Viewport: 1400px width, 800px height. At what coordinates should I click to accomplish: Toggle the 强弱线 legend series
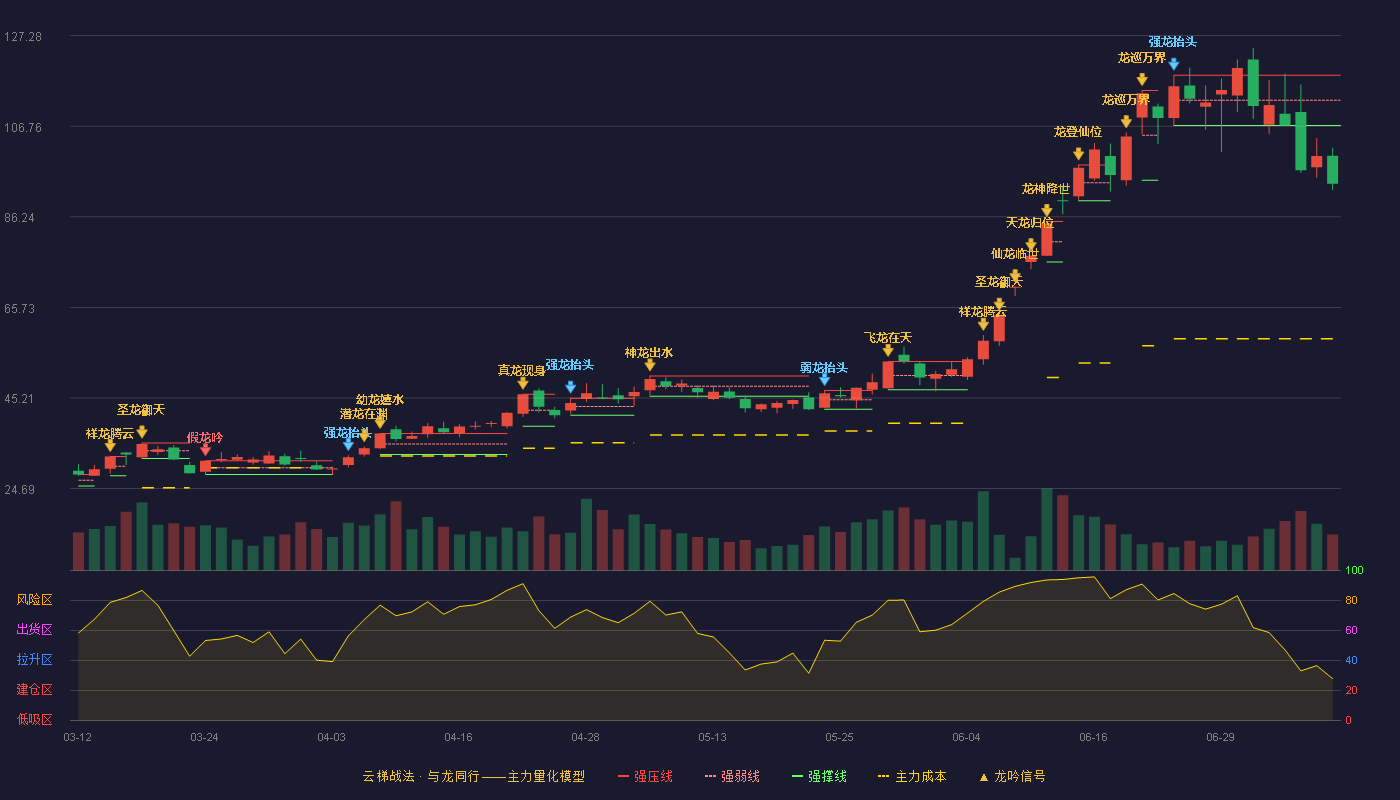point(732,776)
